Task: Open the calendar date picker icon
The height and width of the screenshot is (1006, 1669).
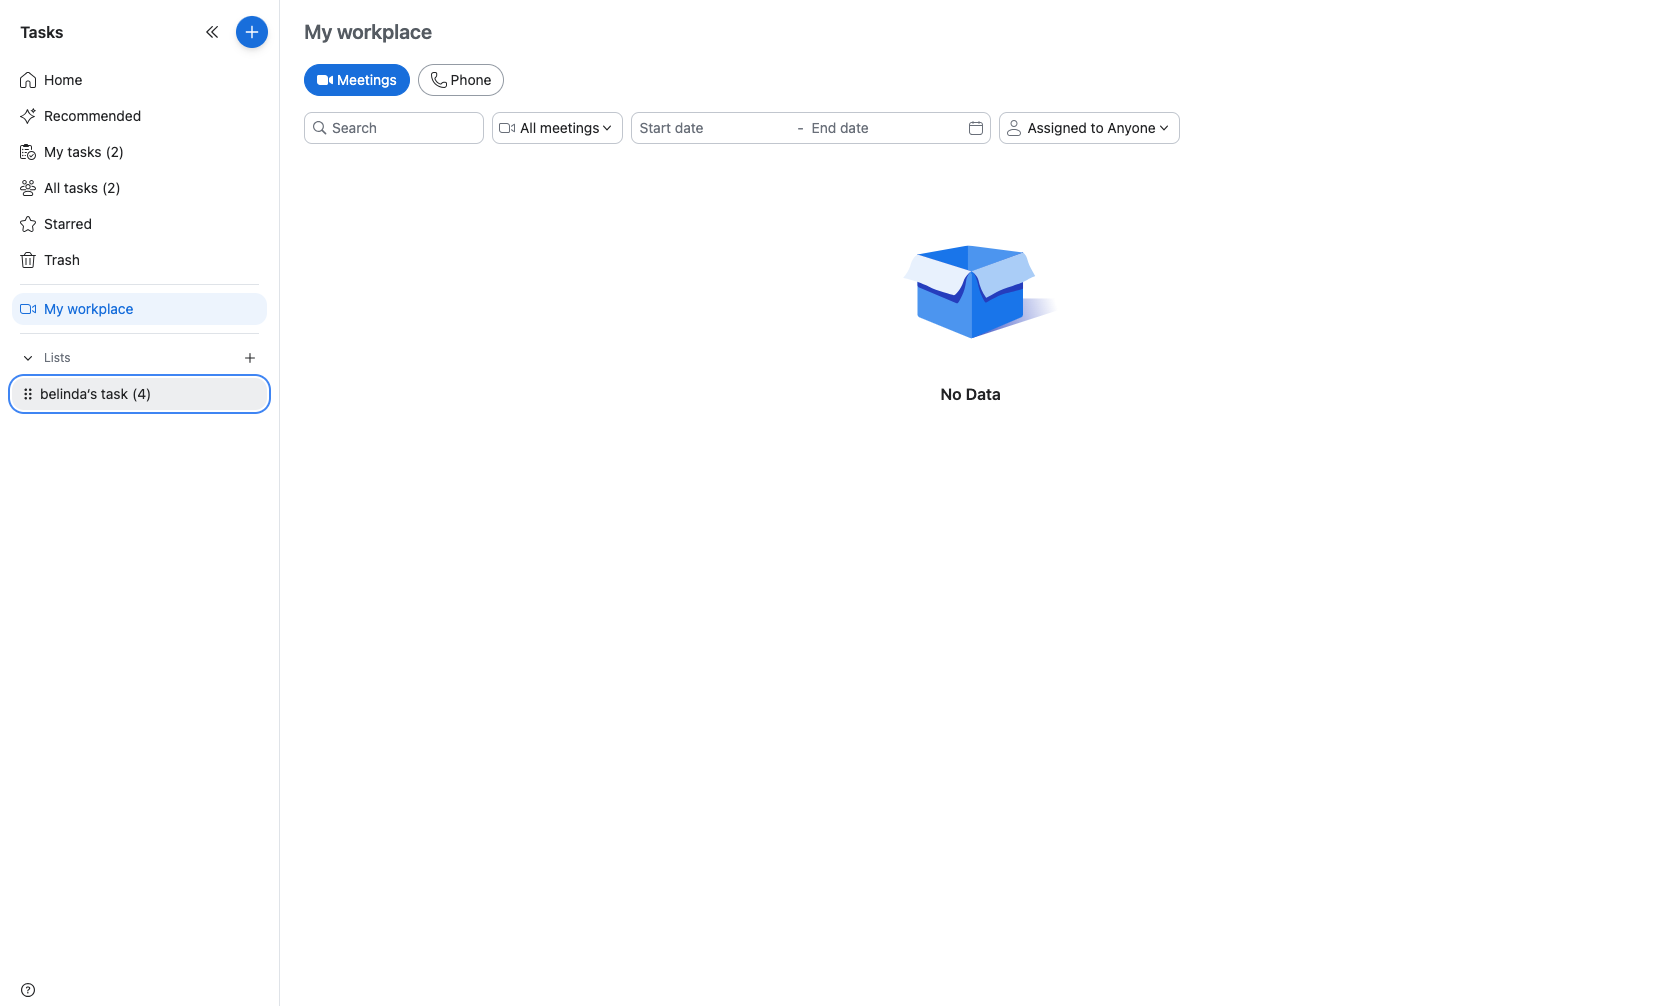Action: click(x=976, y=128)
